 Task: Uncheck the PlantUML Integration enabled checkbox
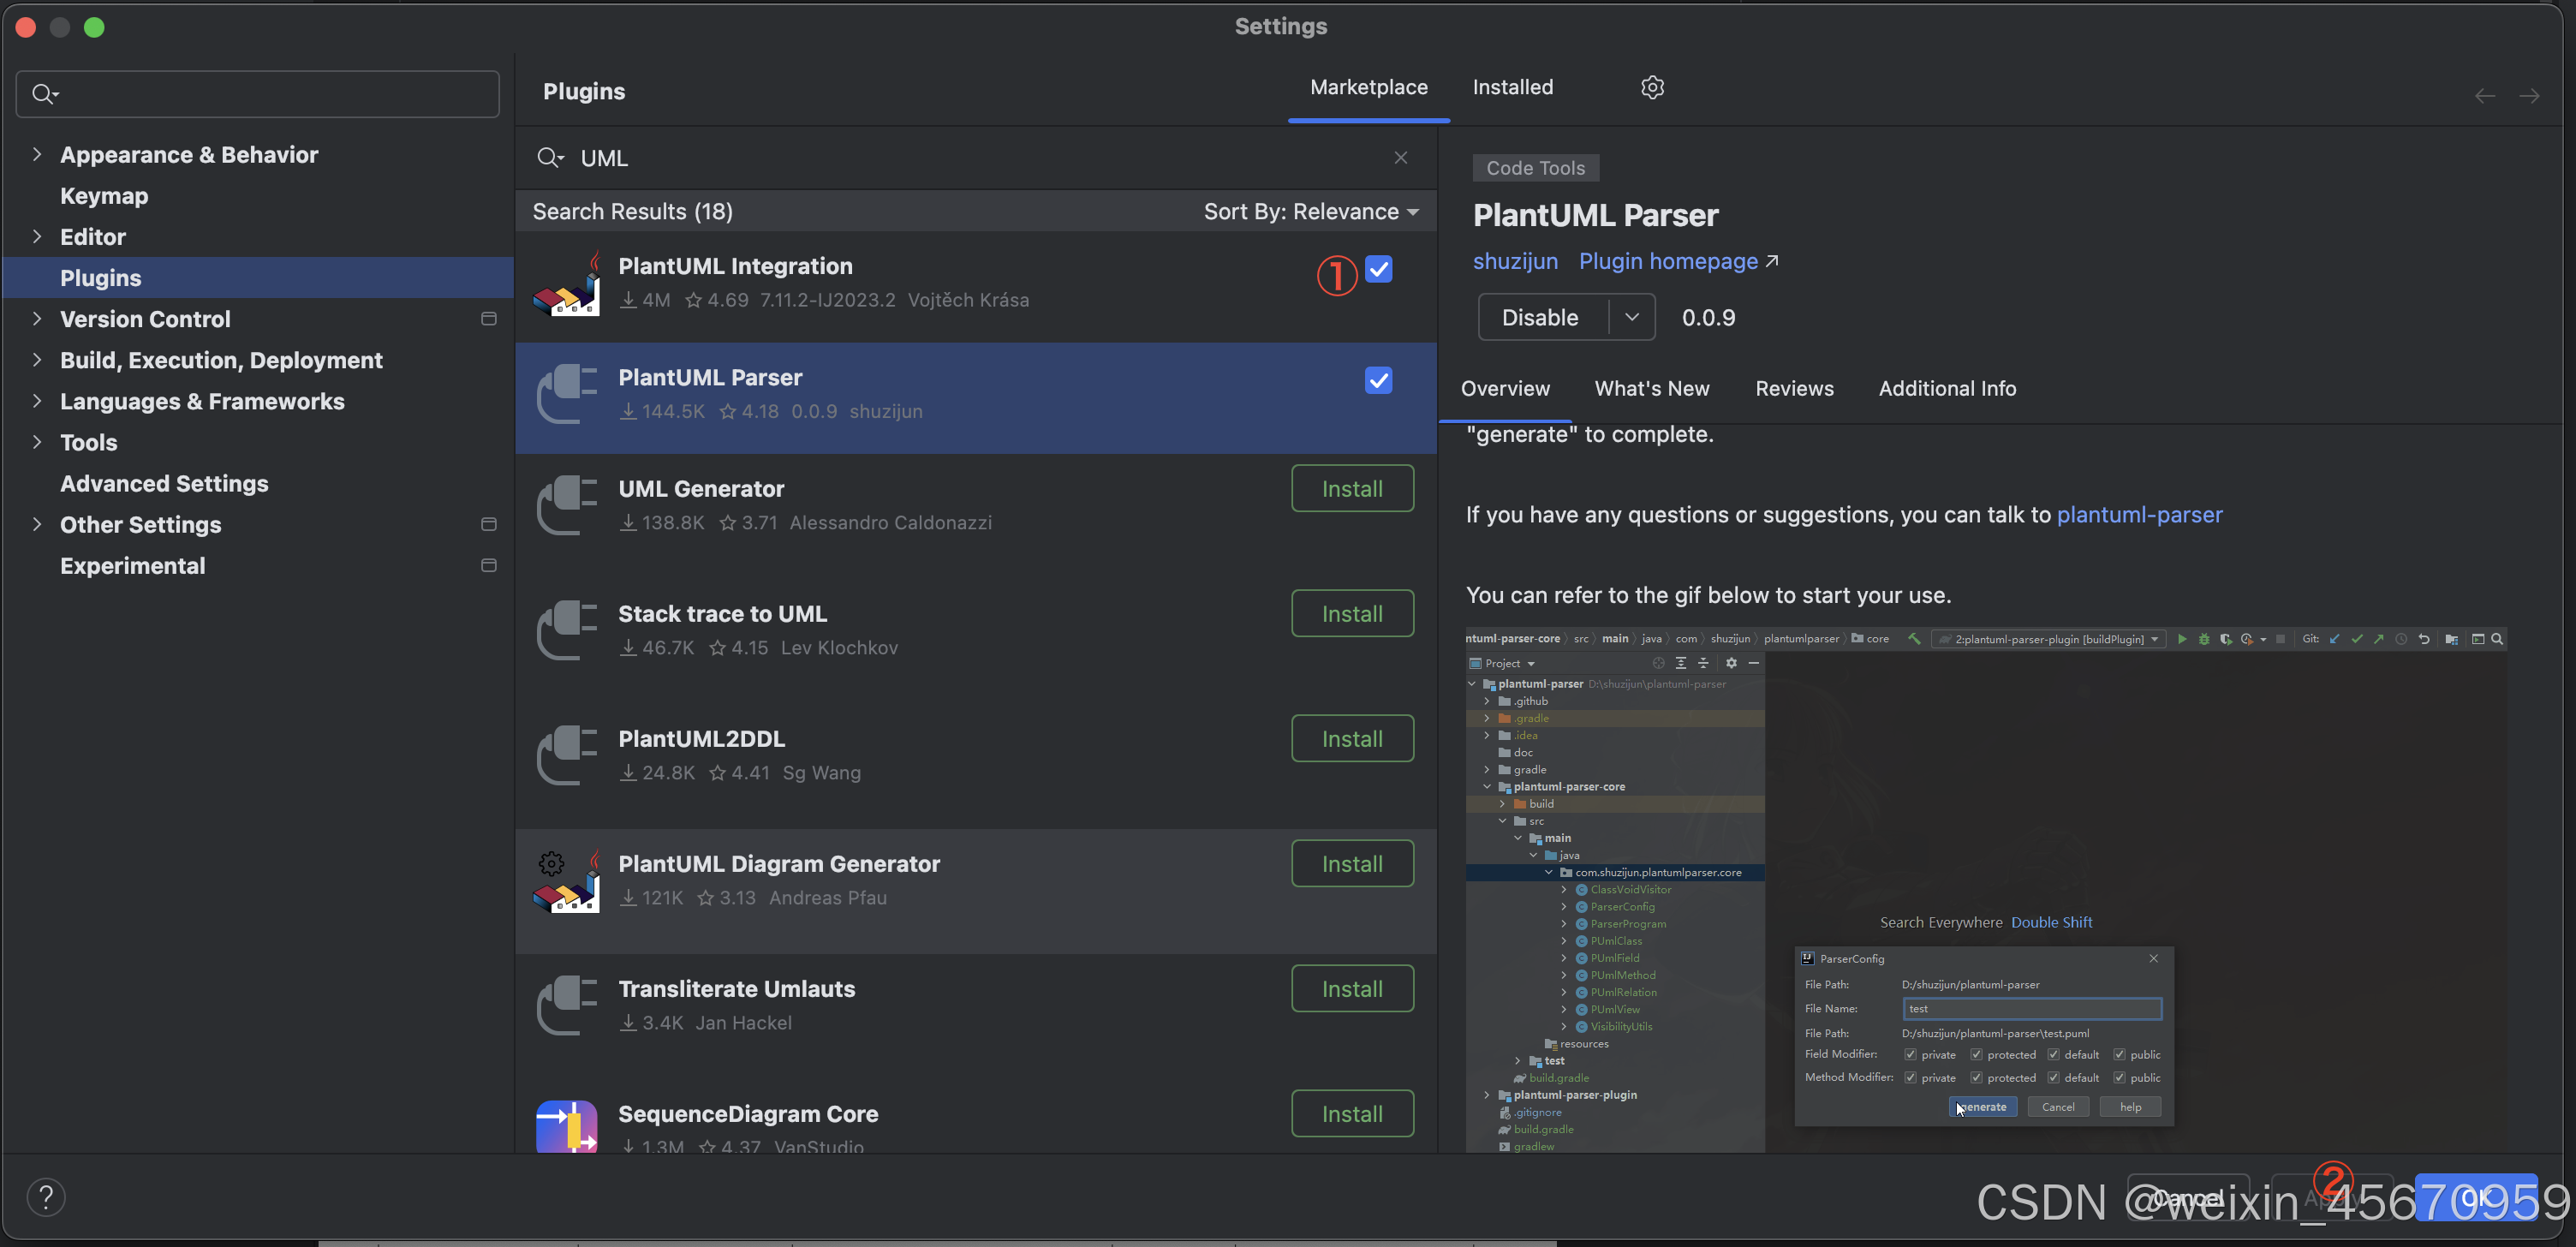1378,269
